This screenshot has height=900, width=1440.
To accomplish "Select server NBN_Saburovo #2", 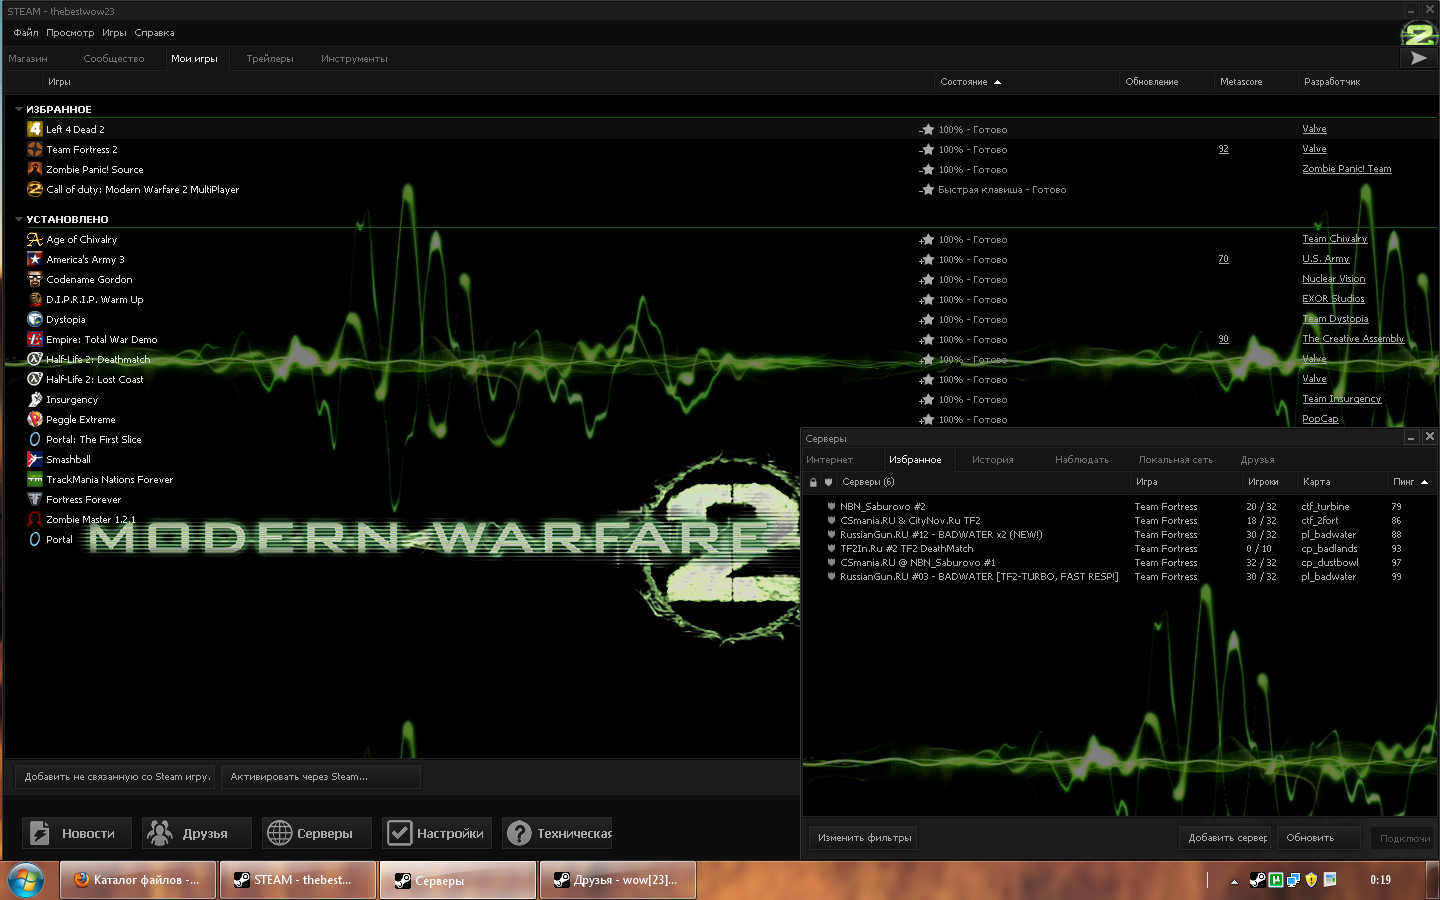I will pos(1118,507).
